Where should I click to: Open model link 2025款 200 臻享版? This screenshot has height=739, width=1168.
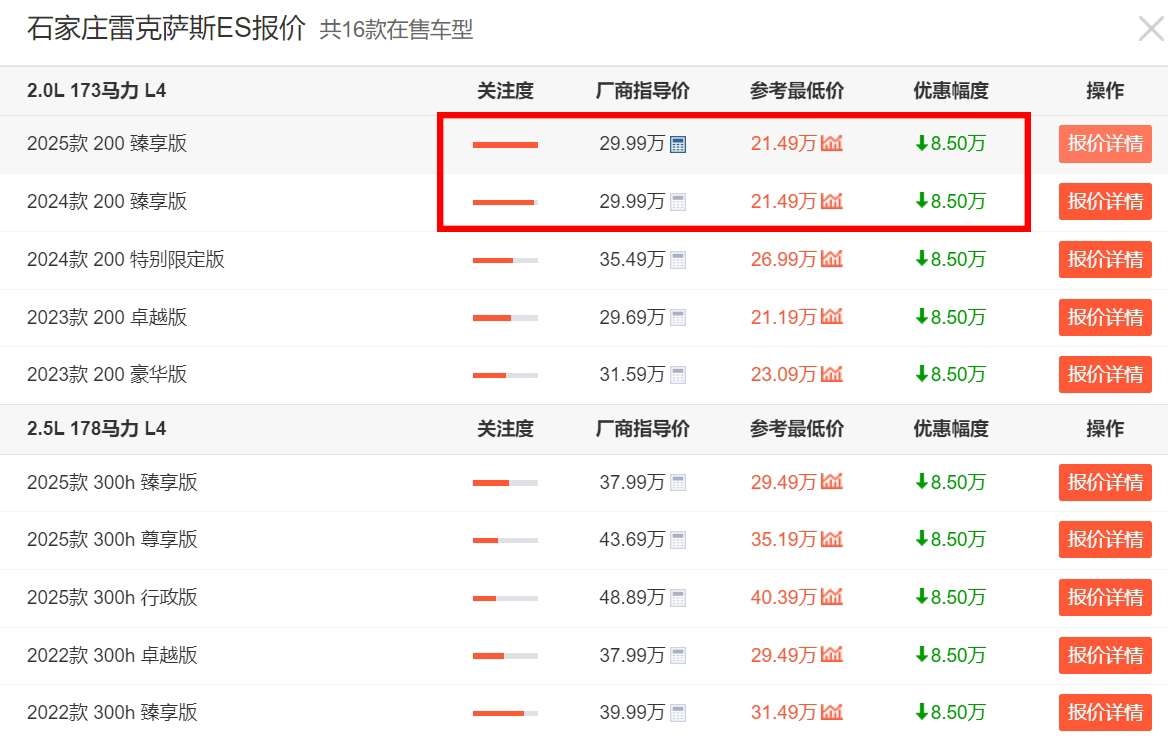click(107, 144)
